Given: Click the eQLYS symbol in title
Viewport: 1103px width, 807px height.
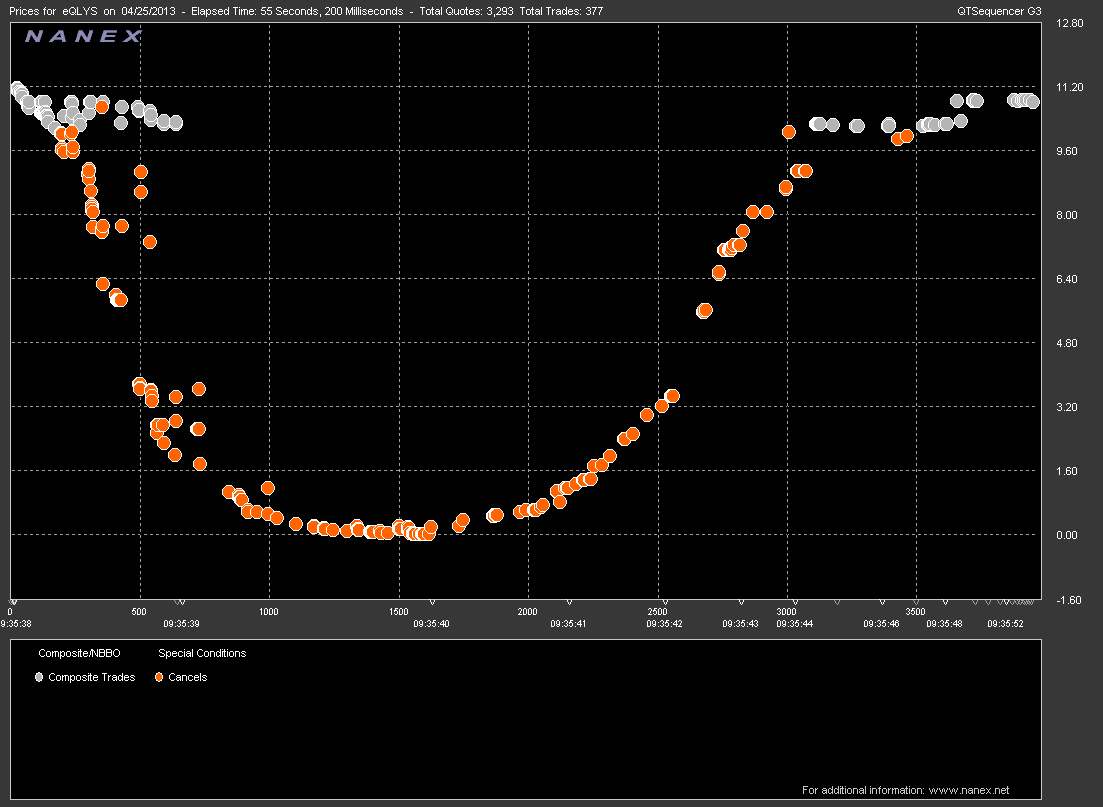Looking at the screenshot, I should (79, 11).
